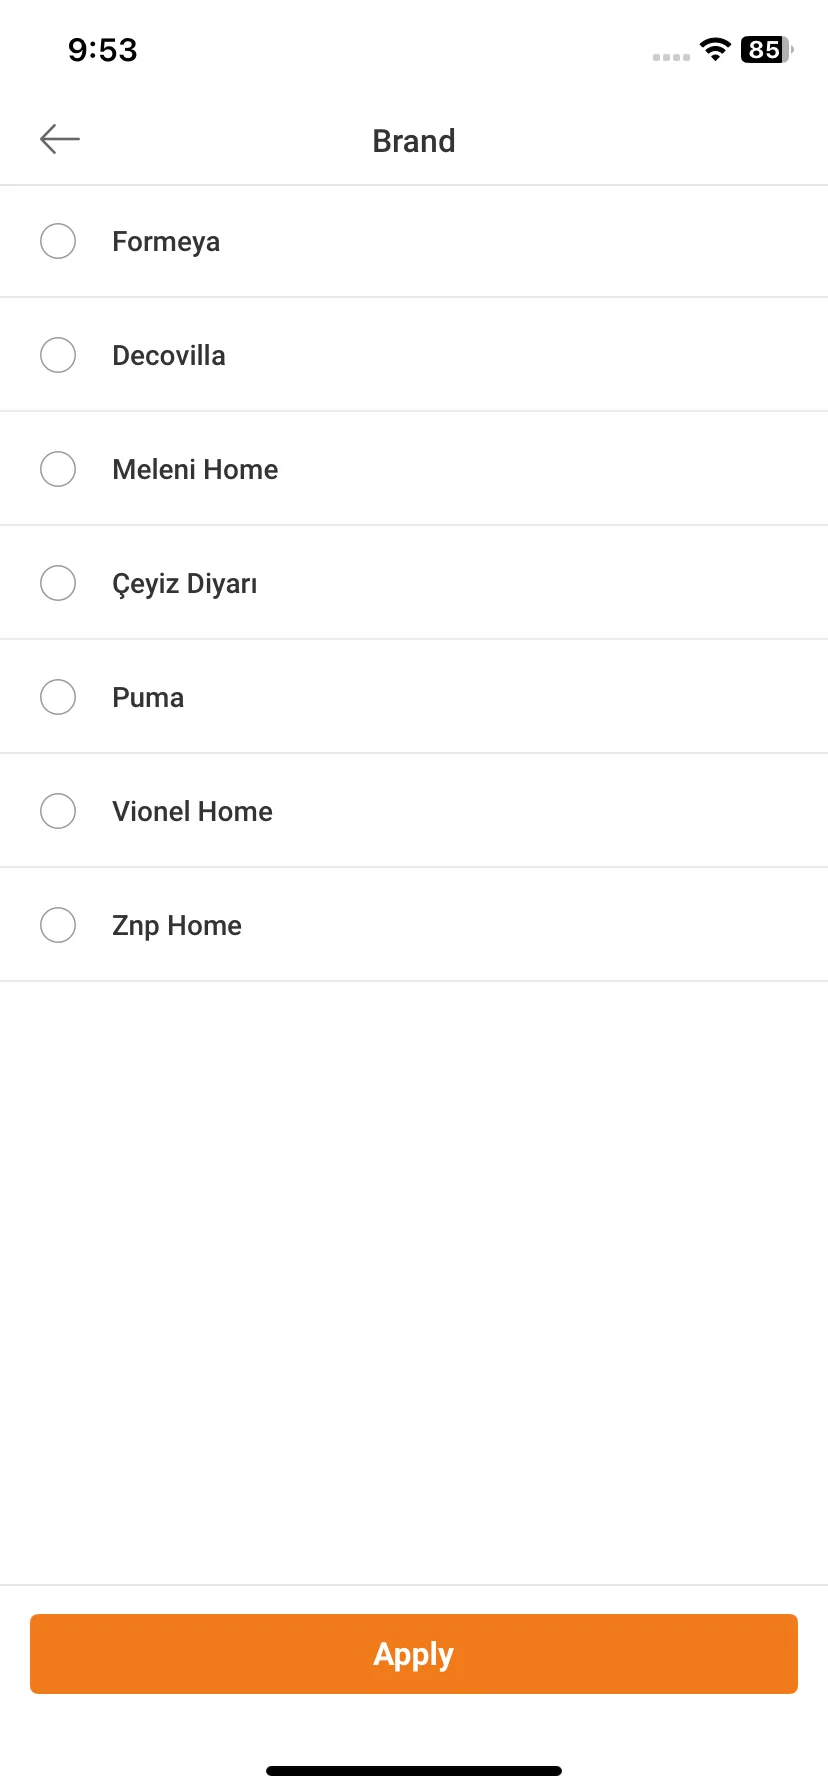
Task: Tap the Znp Home text label
Action: pos(177,926)
